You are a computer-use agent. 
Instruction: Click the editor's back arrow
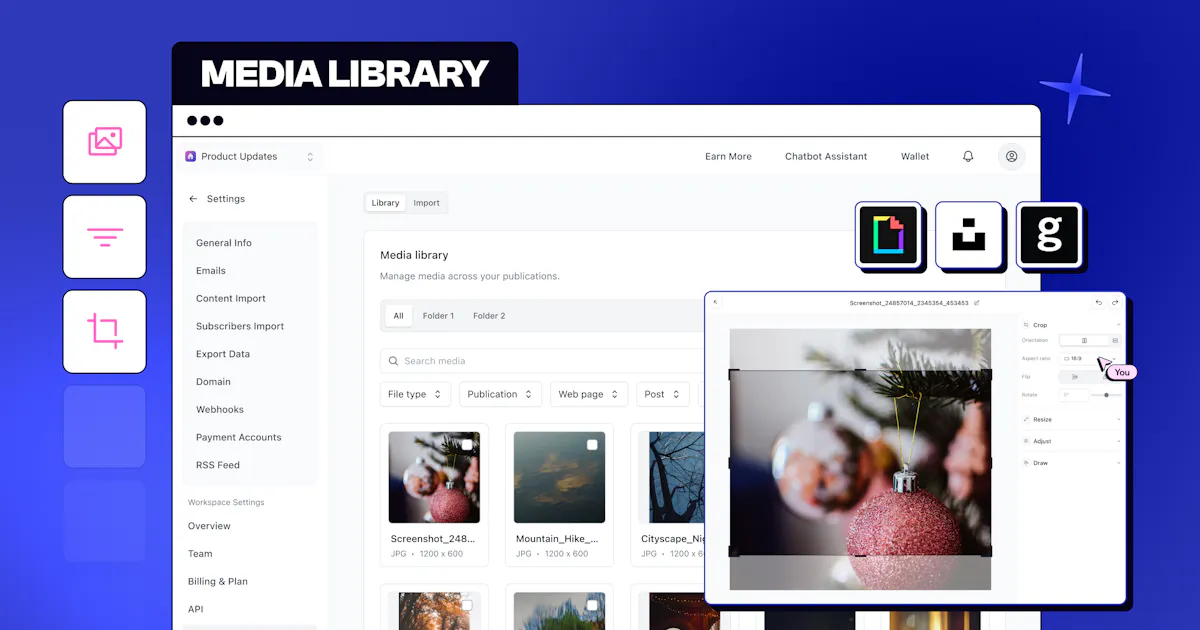(715, 302)
